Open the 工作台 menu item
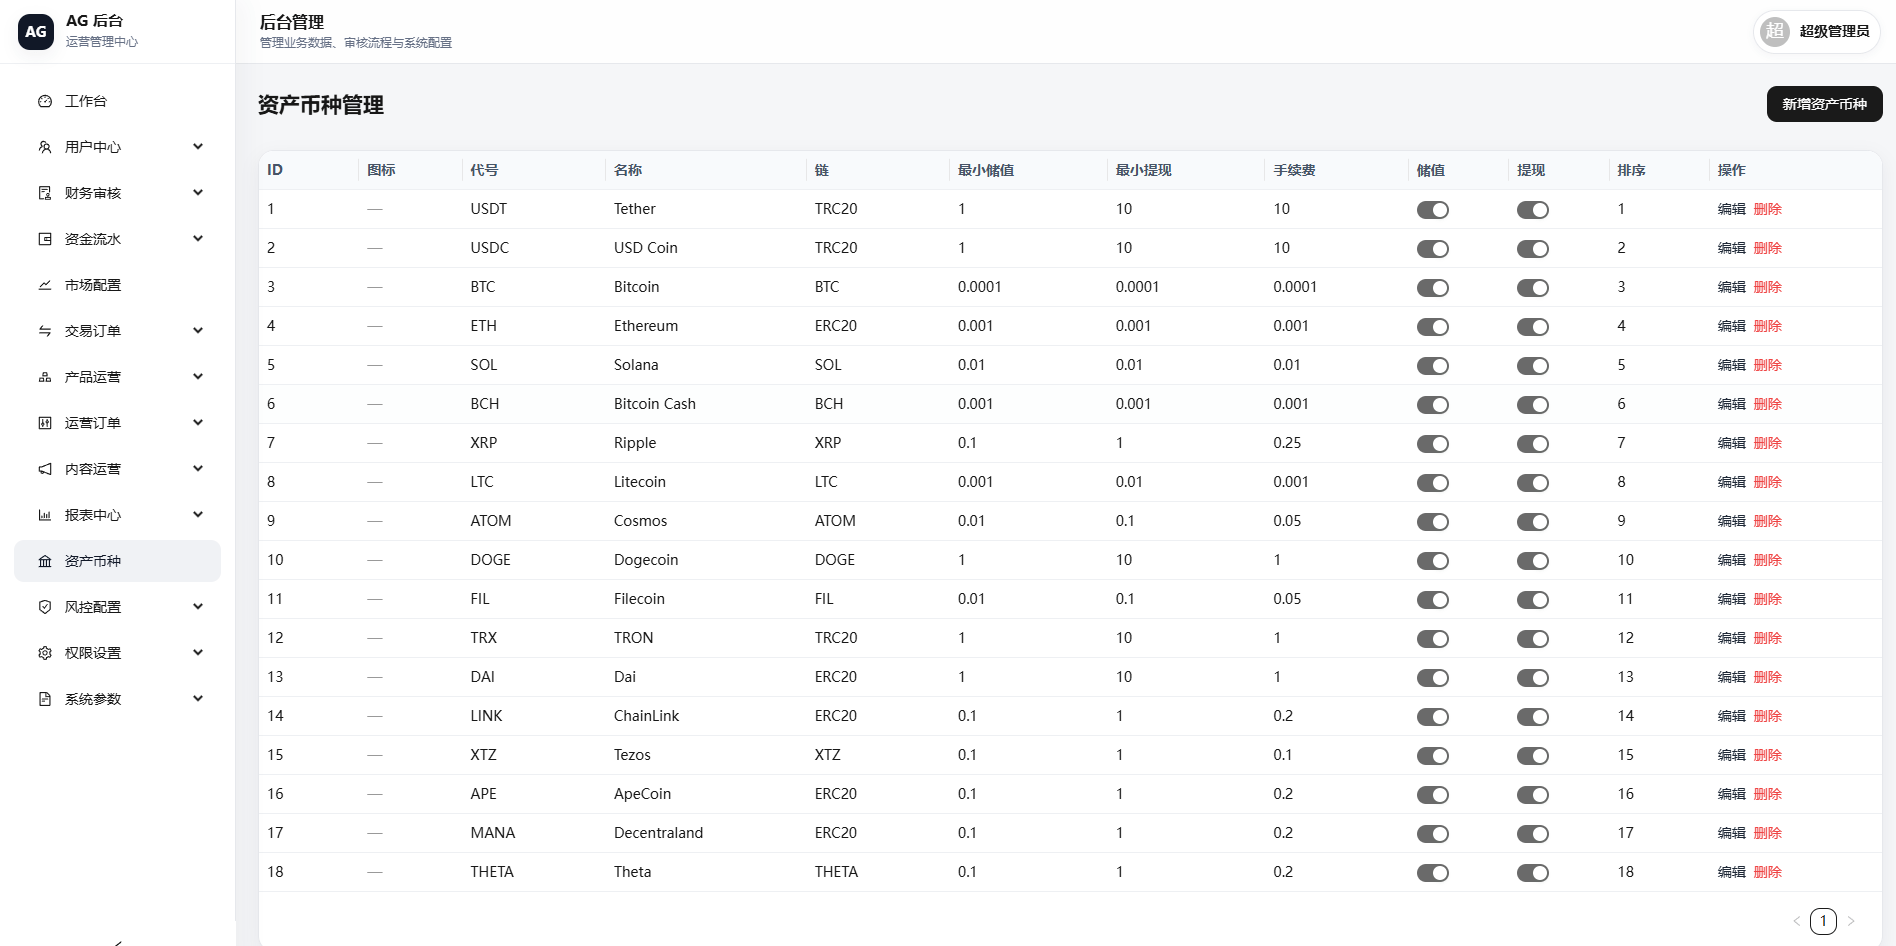1896x946 pixels. (117, 101)
